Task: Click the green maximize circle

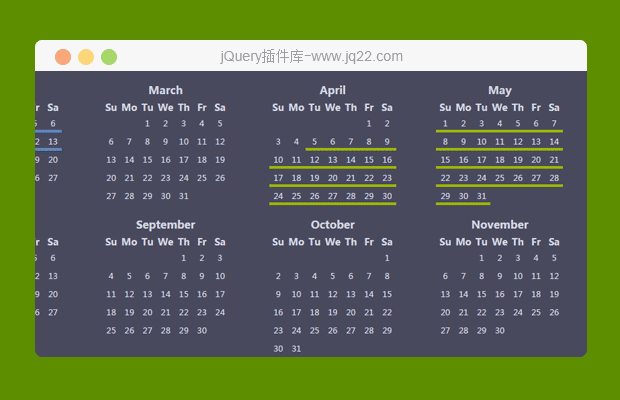Action: (x=109, y=57)
